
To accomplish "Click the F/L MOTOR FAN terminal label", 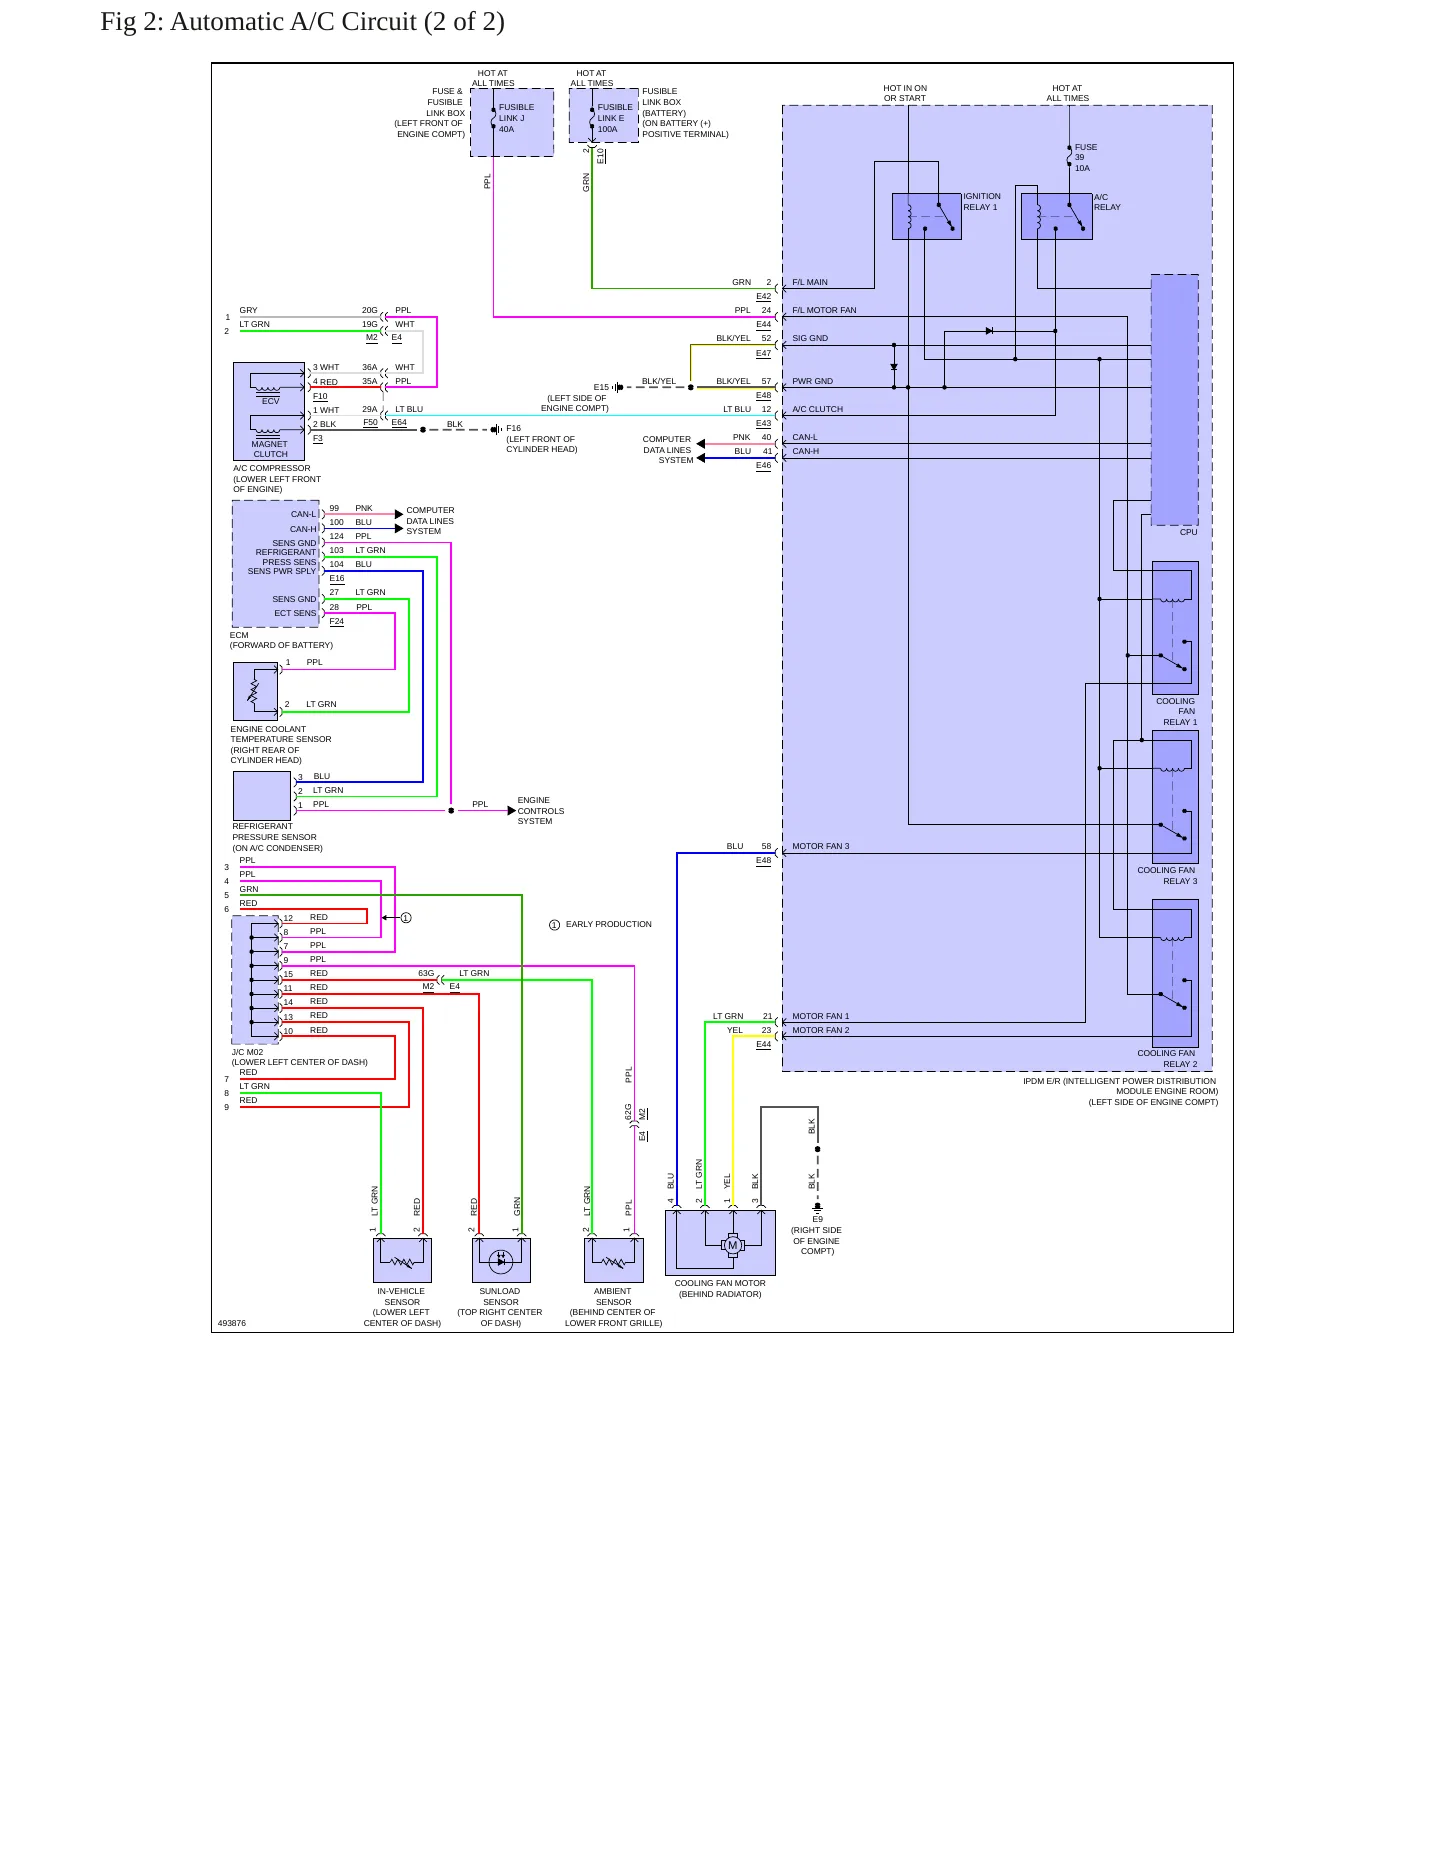I will point(824,311).
